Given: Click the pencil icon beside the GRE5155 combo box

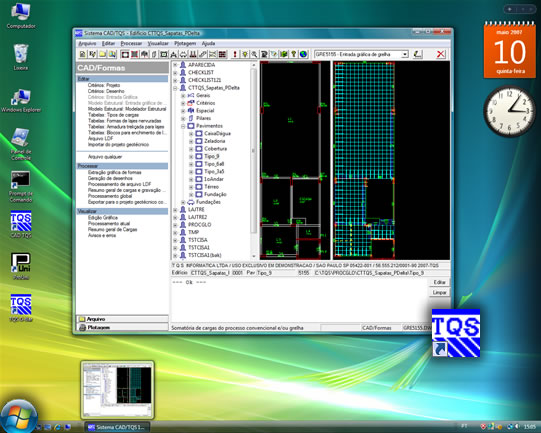Looking at the screenshot, I should click(x=417, y=54).
